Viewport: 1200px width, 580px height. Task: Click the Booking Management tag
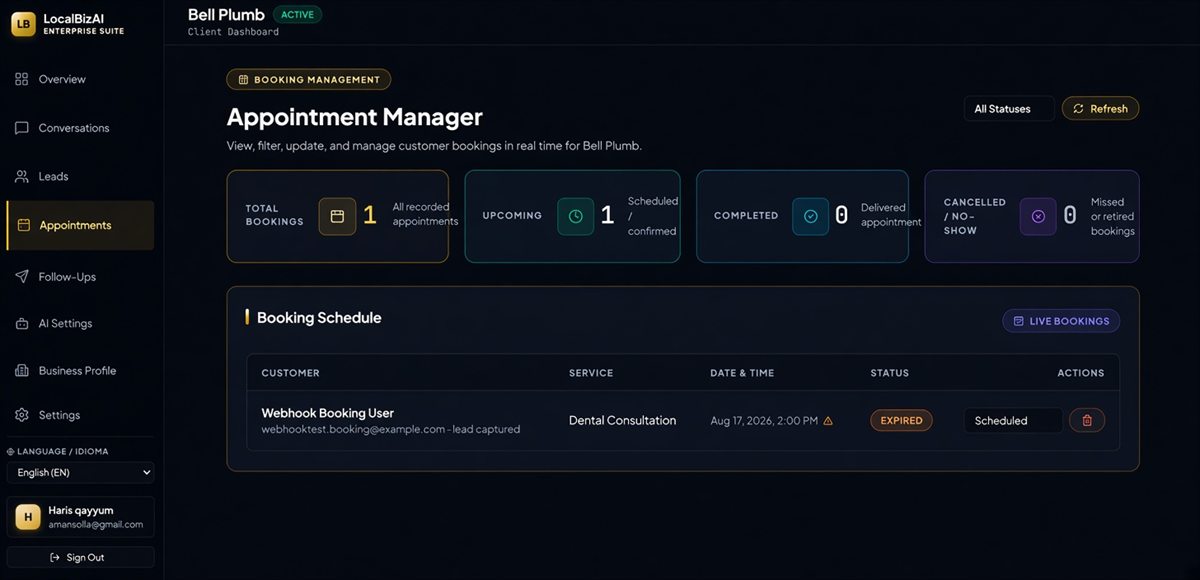click(308, 80)
